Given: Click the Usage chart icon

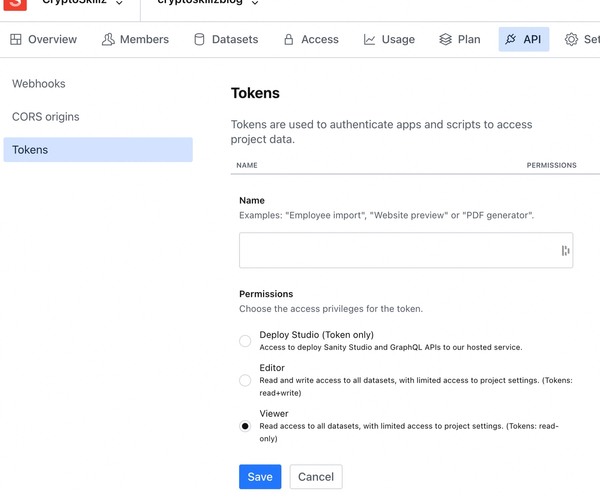Looking at the screenshot, I should tap(370, 40).
